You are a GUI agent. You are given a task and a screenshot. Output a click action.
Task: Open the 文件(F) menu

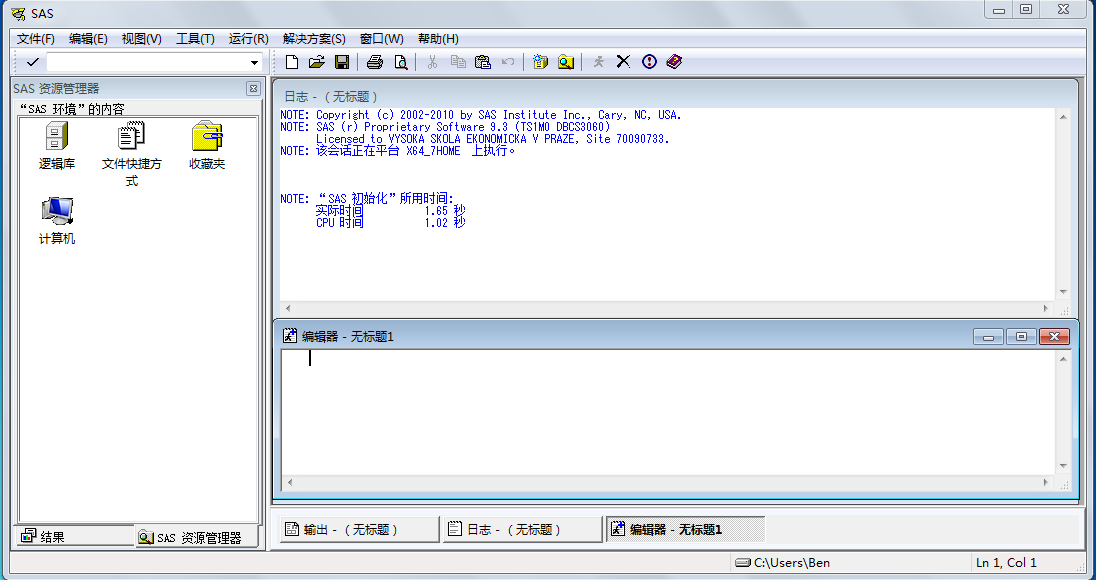click(x=36, y=39)
